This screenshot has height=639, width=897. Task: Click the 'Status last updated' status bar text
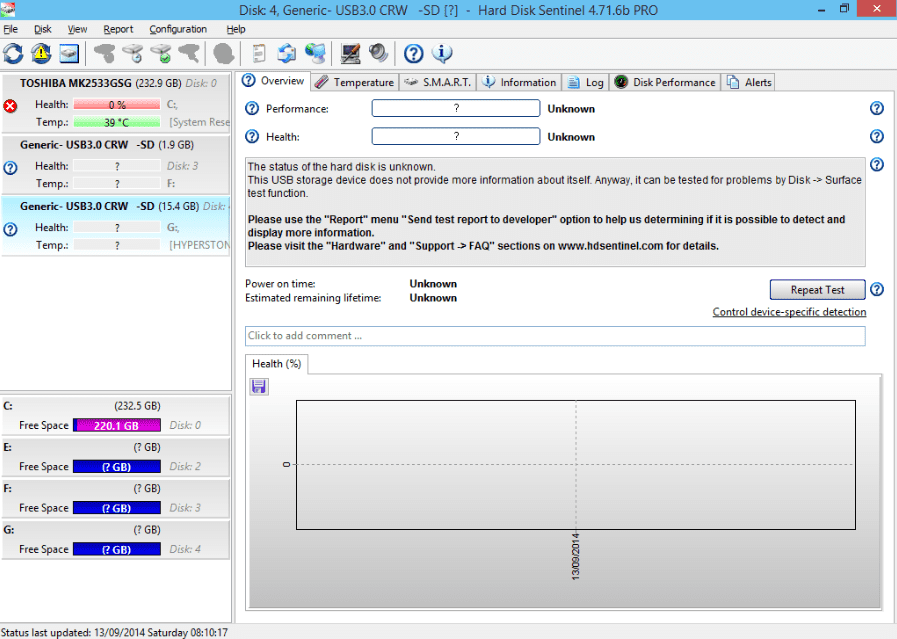click(114, 632)
